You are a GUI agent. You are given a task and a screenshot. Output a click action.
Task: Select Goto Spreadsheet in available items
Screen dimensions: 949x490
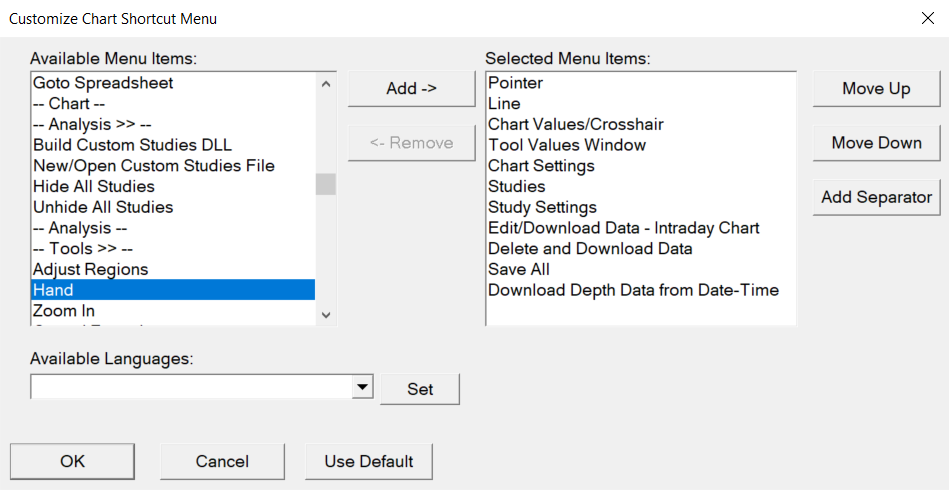(x=103, y=83)
